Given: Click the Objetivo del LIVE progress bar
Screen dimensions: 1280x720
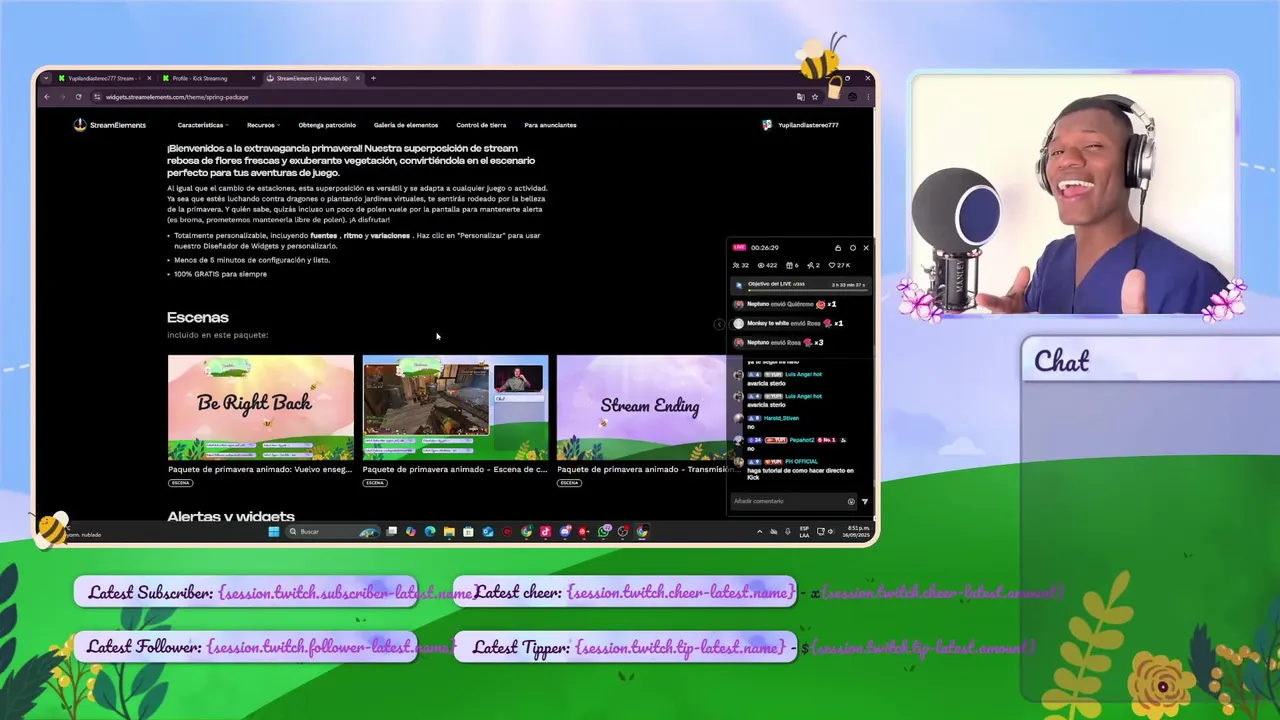Looking at the screenshot, I should point(800,285).
